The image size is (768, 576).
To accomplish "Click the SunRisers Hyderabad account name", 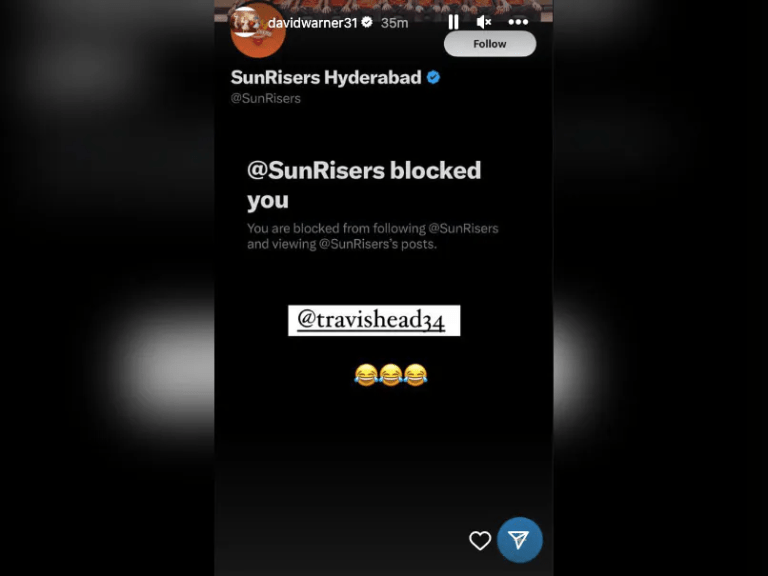I will pyautogui.click(x=326, y=77).
